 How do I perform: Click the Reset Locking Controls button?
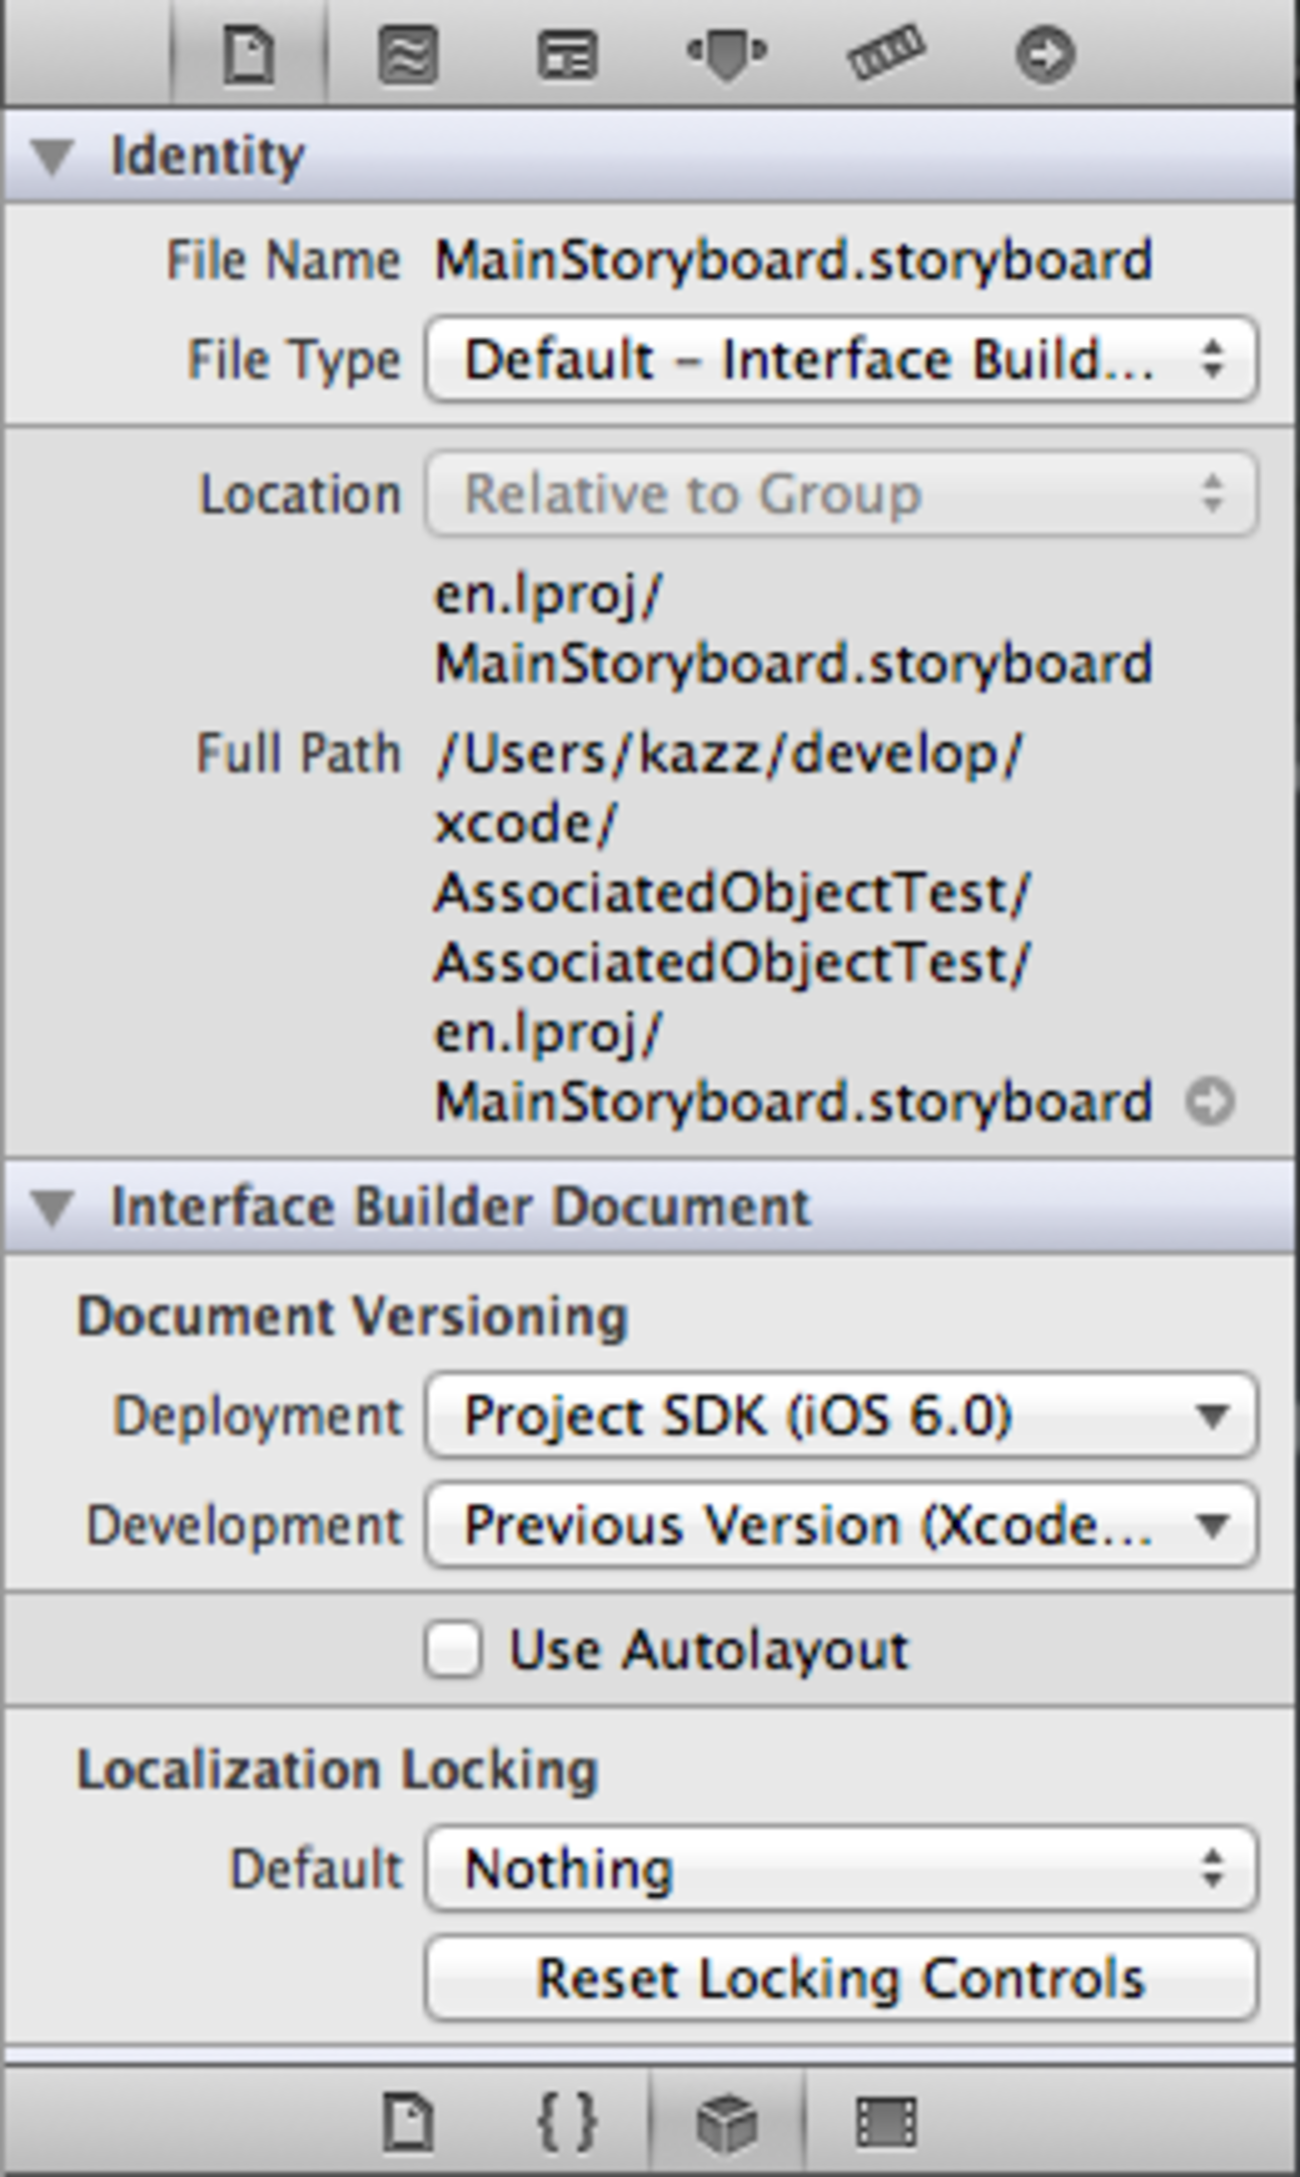click(840, 1979)
